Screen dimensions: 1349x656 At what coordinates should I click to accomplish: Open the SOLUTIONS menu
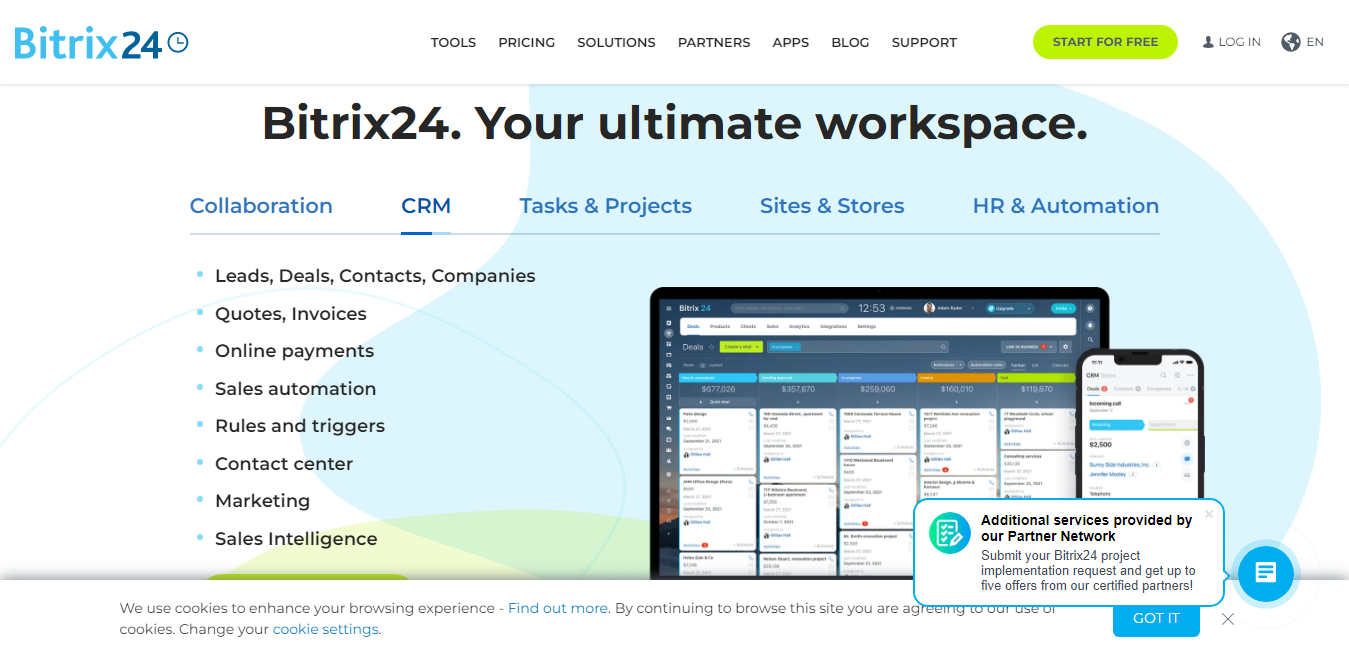click(616, 42)
